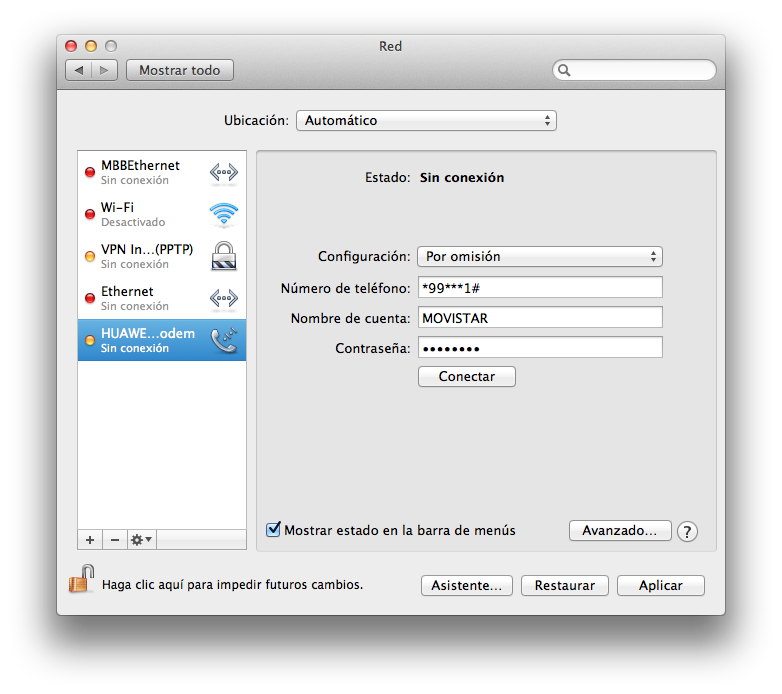Click the Restaurar button
The height and width of the screenshot is (694, 782).
[x=565, y=585]
